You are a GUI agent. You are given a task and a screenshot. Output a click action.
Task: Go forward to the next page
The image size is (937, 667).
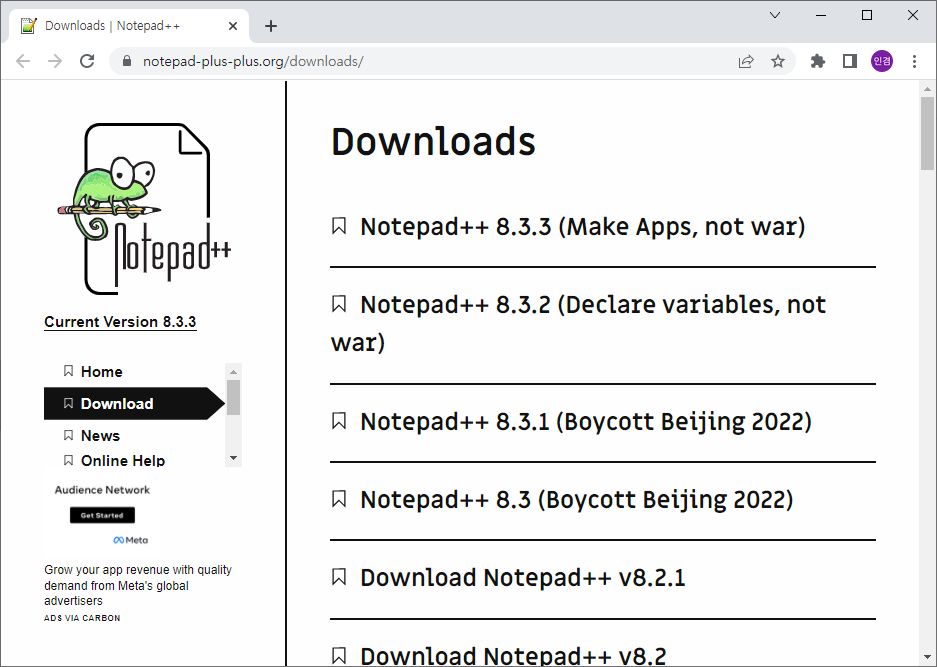55,61
